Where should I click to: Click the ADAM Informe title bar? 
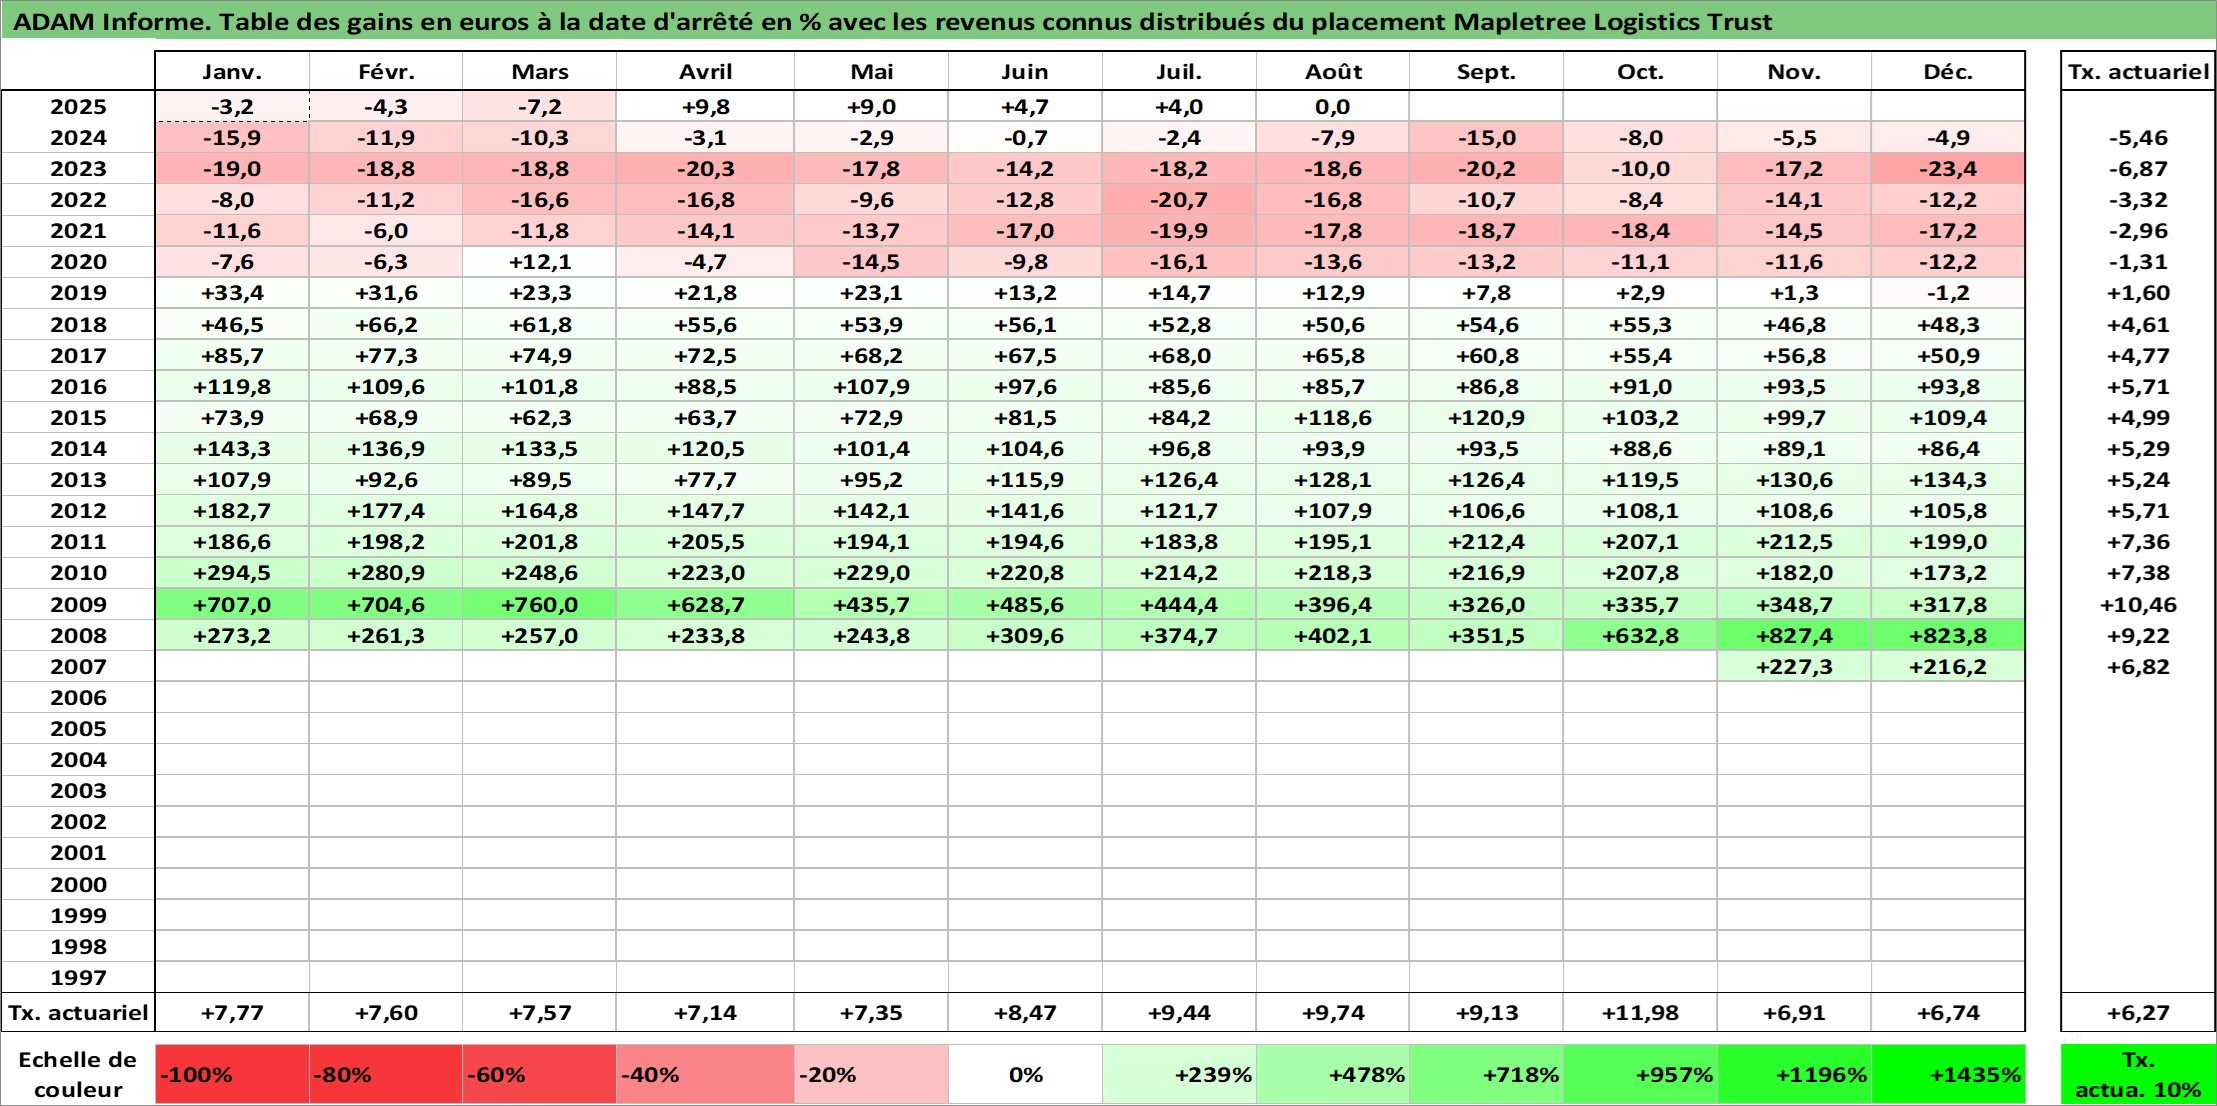point(1108,21)
